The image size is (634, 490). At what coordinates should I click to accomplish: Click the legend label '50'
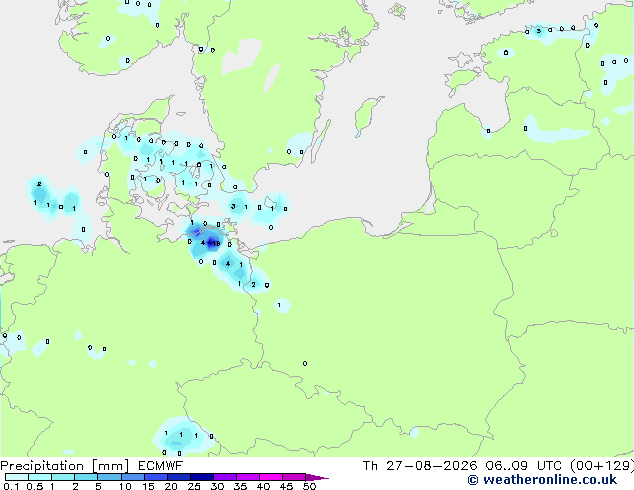[x=309, y=486]
